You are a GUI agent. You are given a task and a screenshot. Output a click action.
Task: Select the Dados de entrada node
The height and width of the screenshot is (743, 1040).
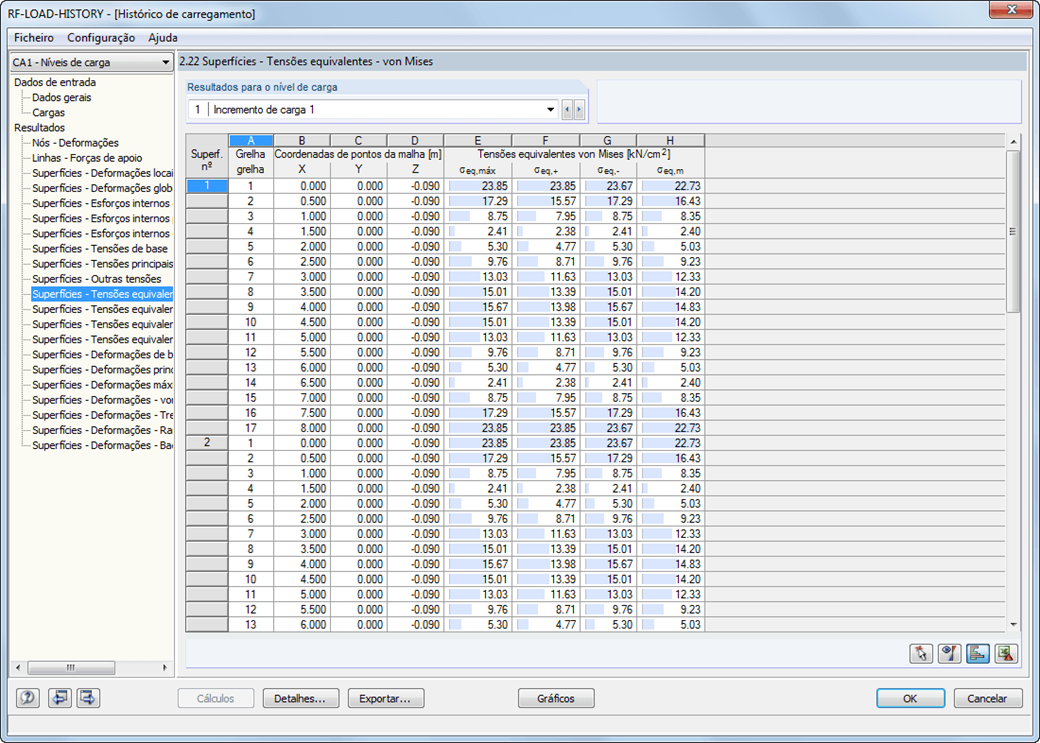[x=55, y=82]
